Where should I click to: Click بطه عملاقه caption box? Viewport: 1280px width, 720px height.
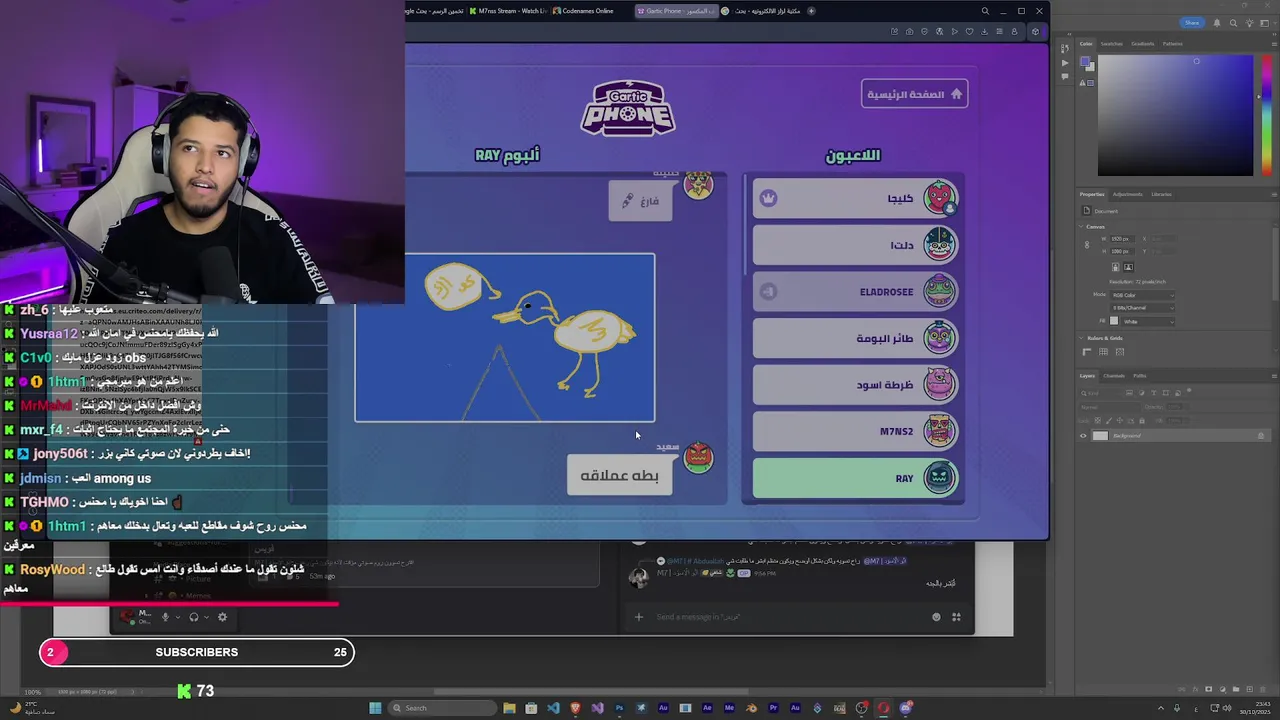(x=619, y=475)
